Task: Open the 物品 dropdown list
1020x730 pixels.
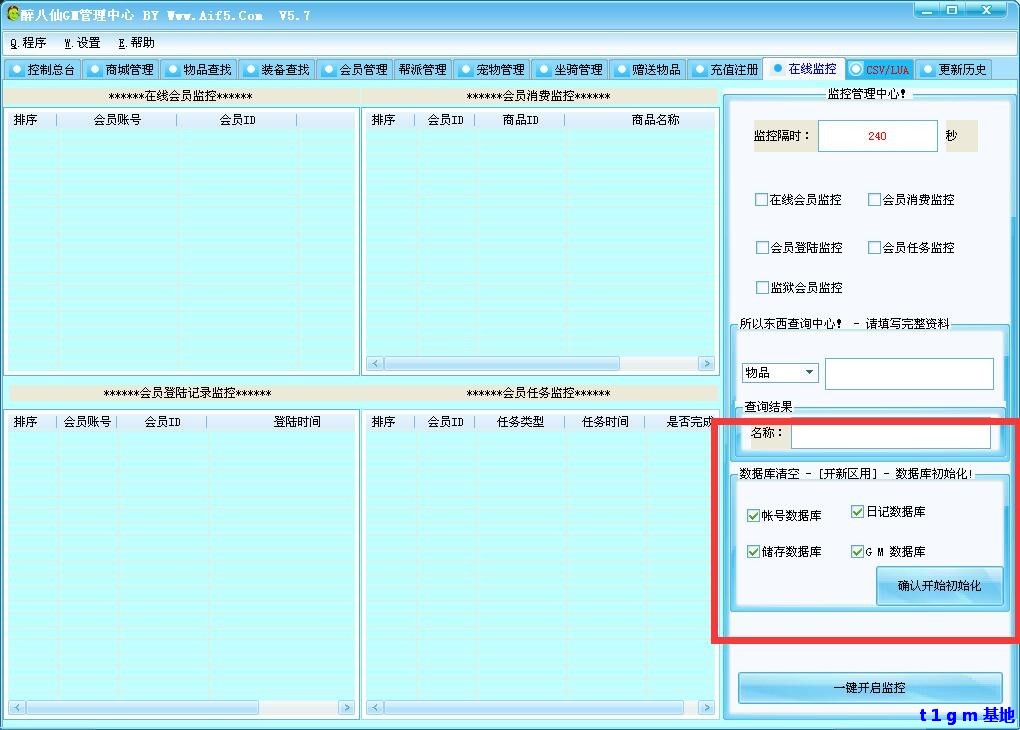Action: tap(812, 372)
